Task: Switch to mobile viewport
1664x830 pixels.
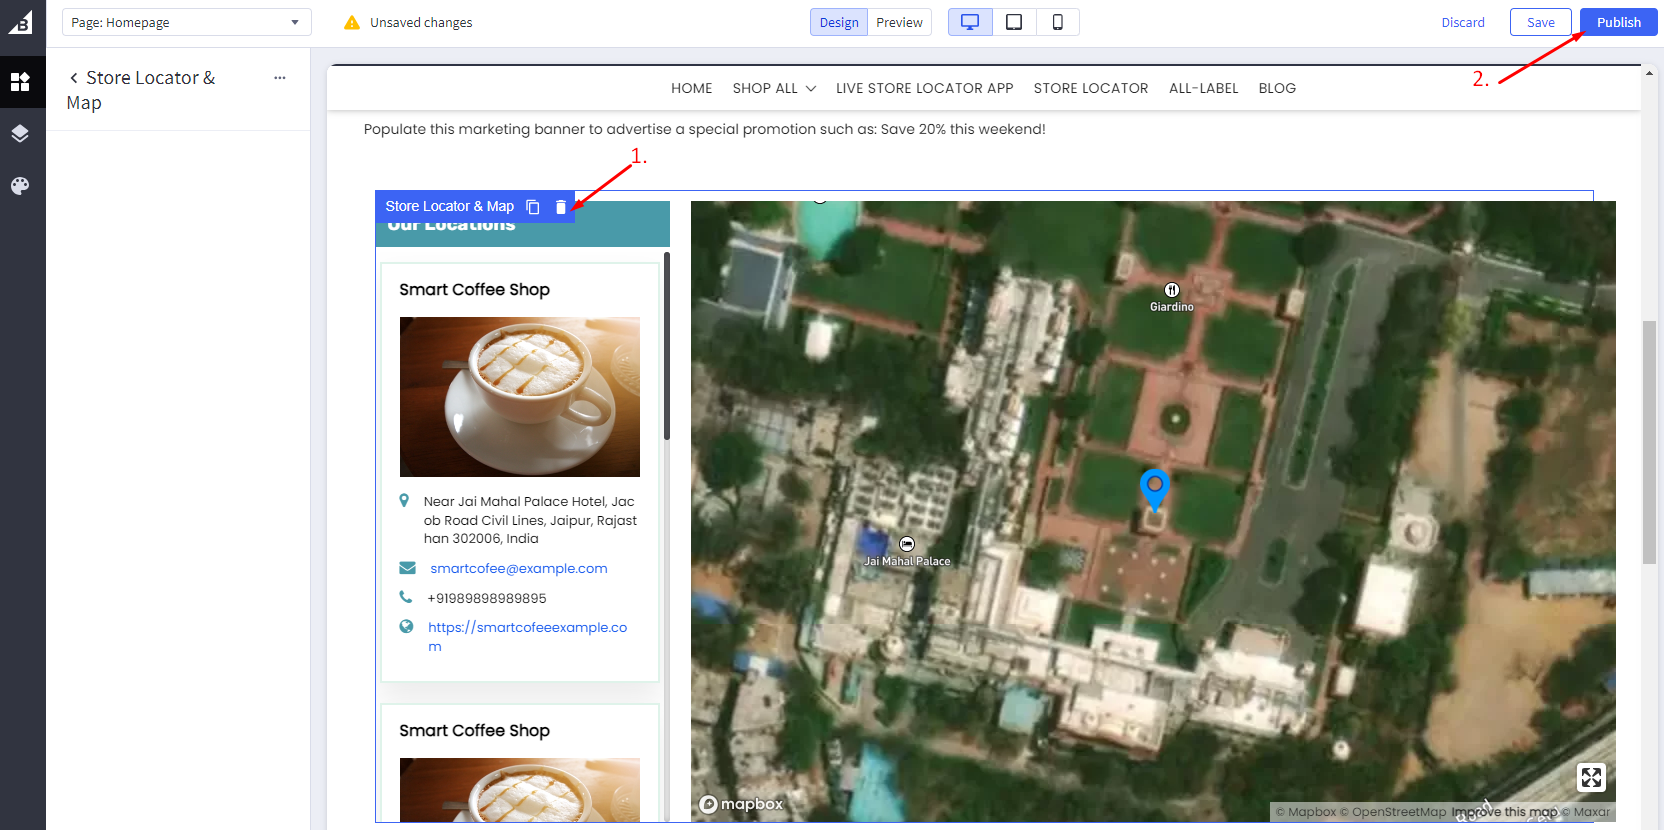Action: click(1057, 22)
